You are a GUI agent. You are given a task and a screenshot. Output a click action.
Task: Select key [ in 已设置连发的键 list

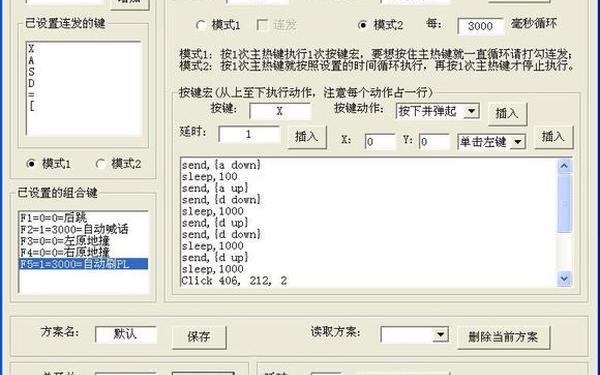(x=31, y=106)
